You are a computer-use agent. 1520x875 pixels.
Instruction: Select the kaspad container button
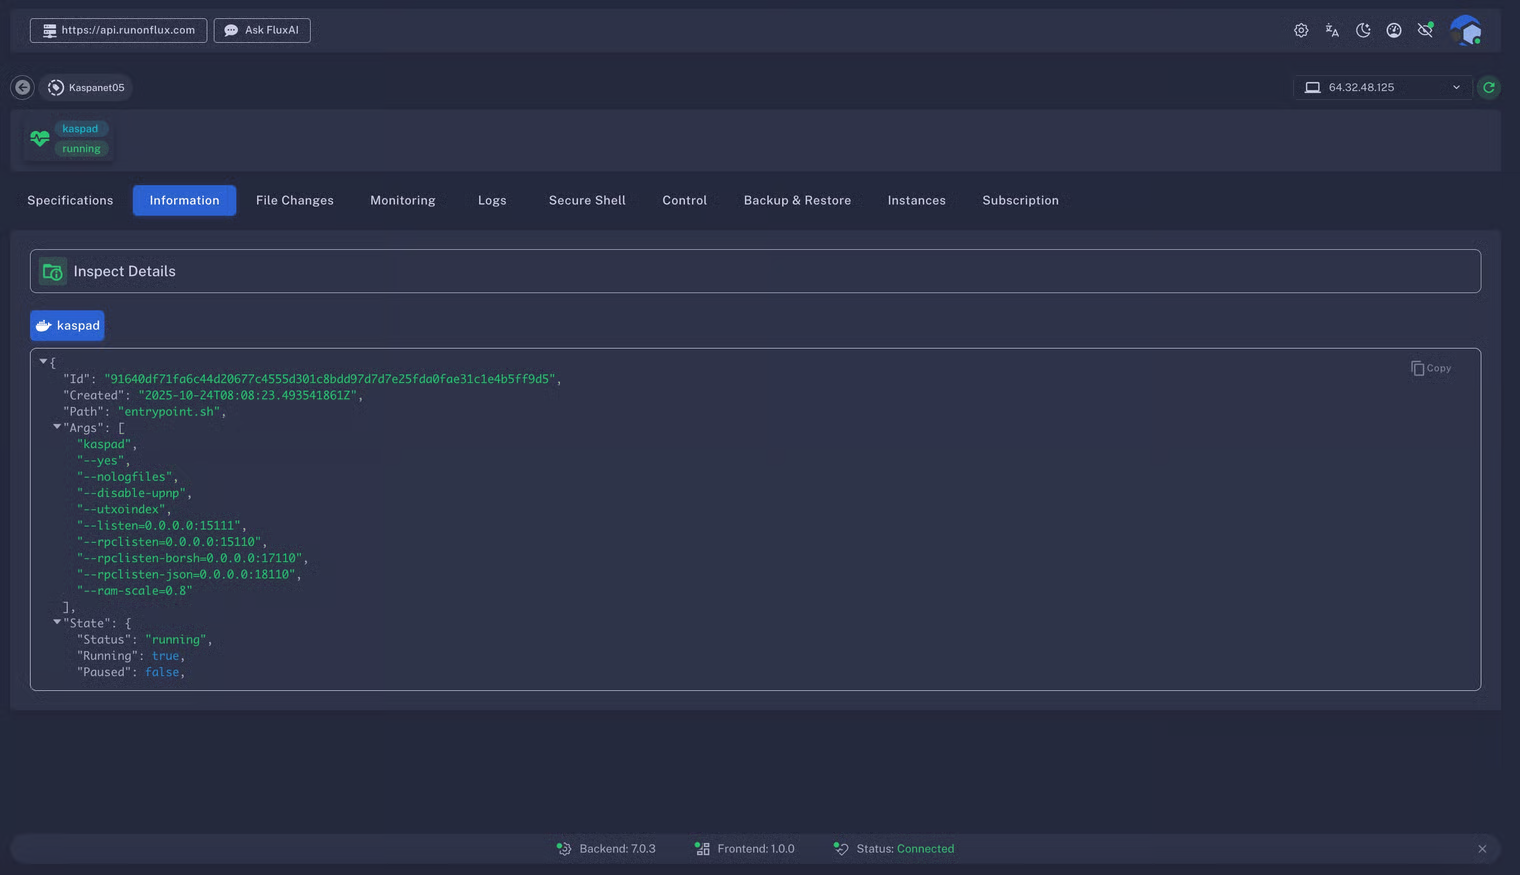click(x=67, y=326)
